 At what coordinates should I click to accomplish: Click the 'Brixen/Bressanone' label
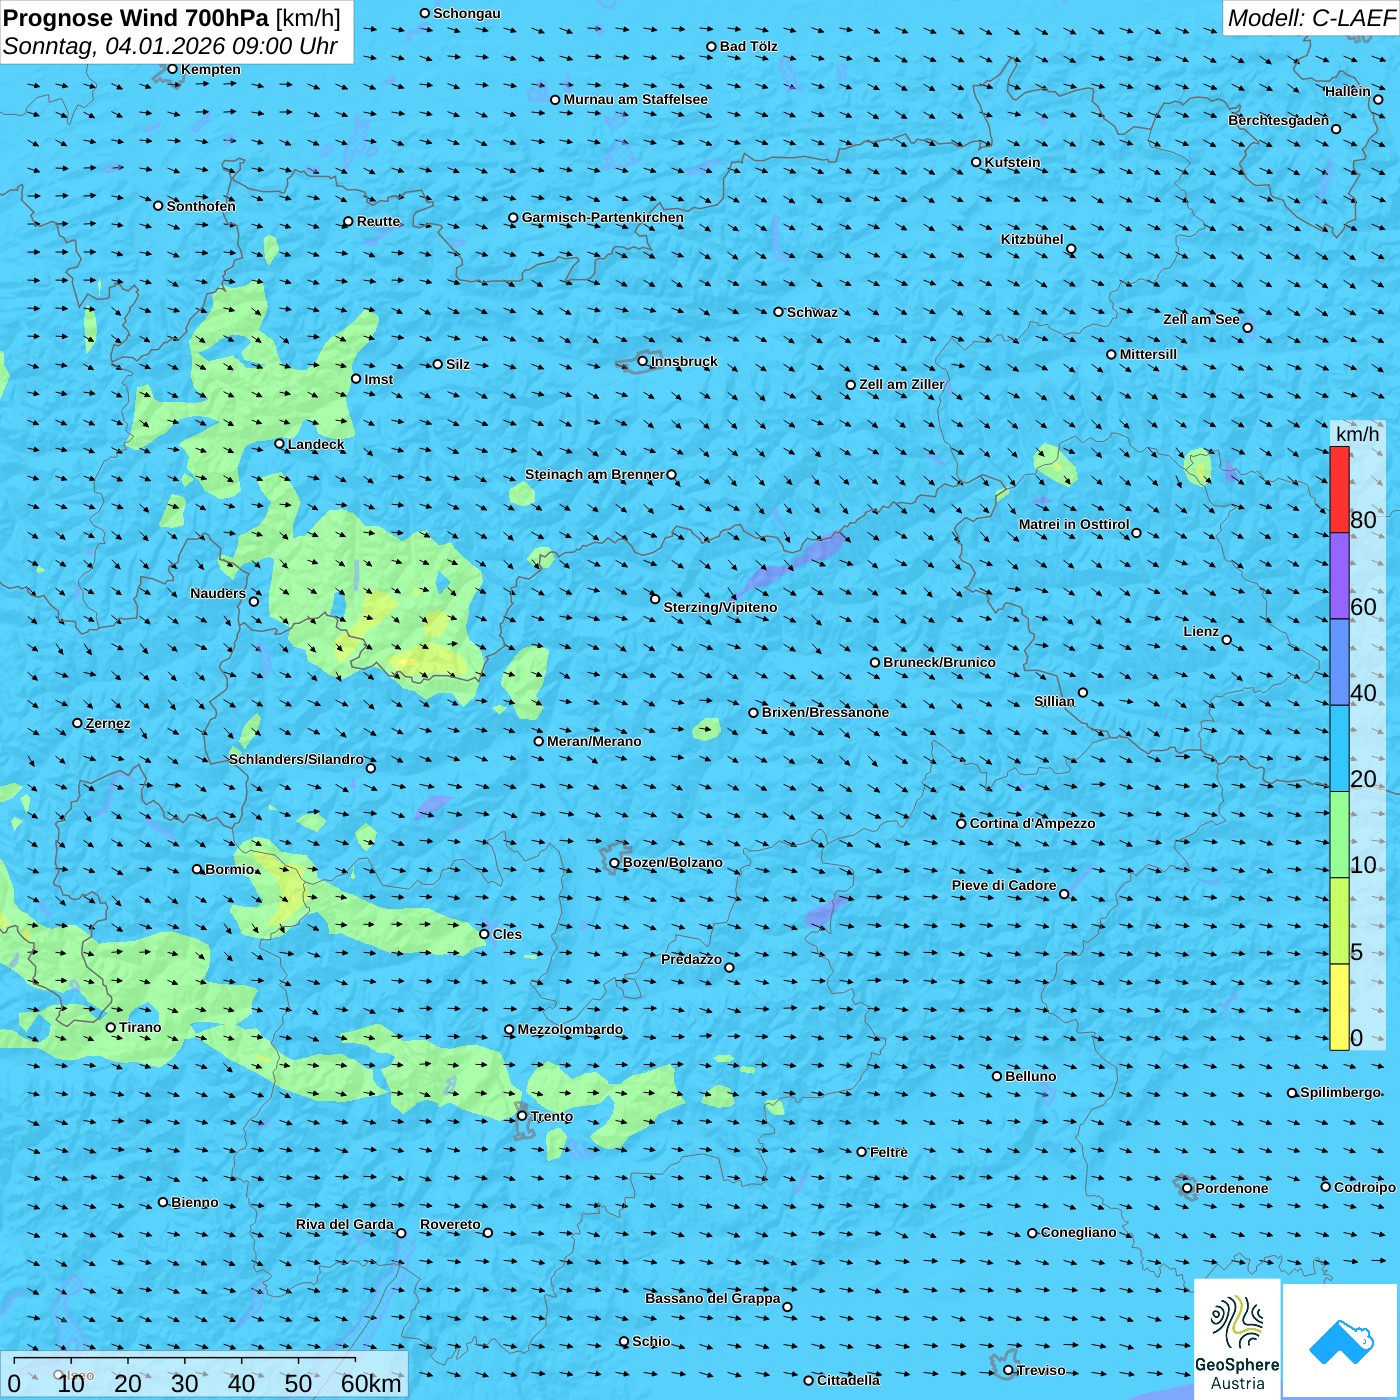tap(826, 712)
